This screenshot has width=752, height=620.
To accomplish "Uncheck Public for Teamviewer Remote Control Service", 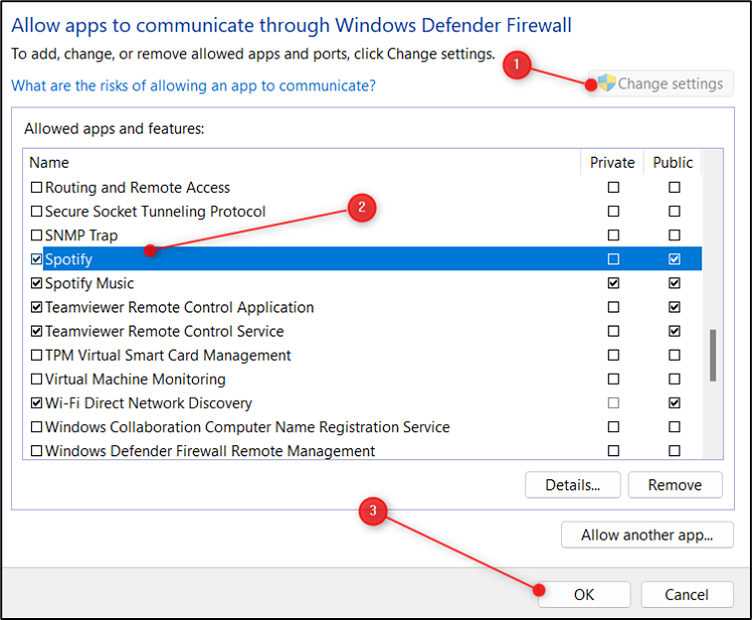I will pos(674,331).
